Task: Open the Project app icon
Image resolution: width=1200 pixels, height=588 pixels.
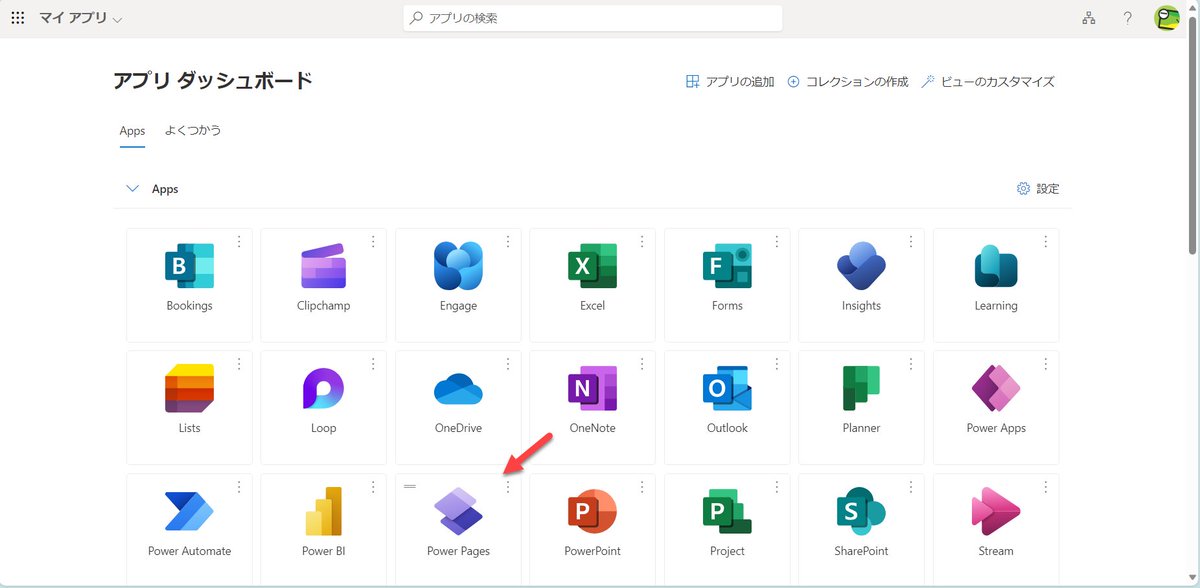Action: click(x=727, y=511)
